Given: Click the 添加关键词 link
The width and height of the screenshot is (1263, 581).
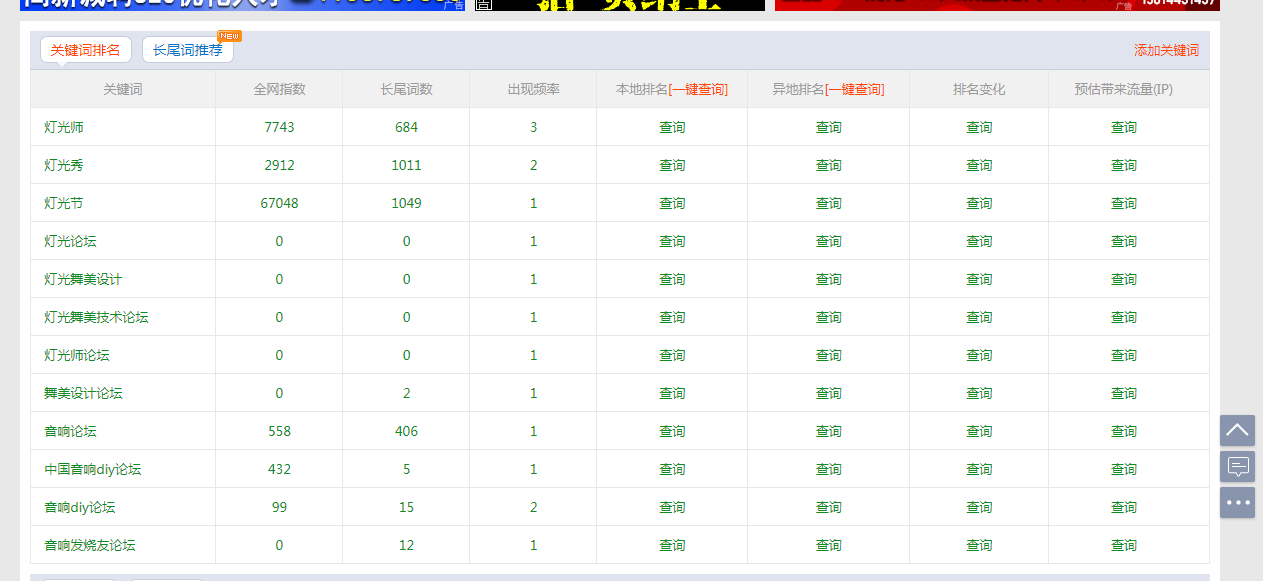Looking at the screenshot, I should pos(1166,51).
